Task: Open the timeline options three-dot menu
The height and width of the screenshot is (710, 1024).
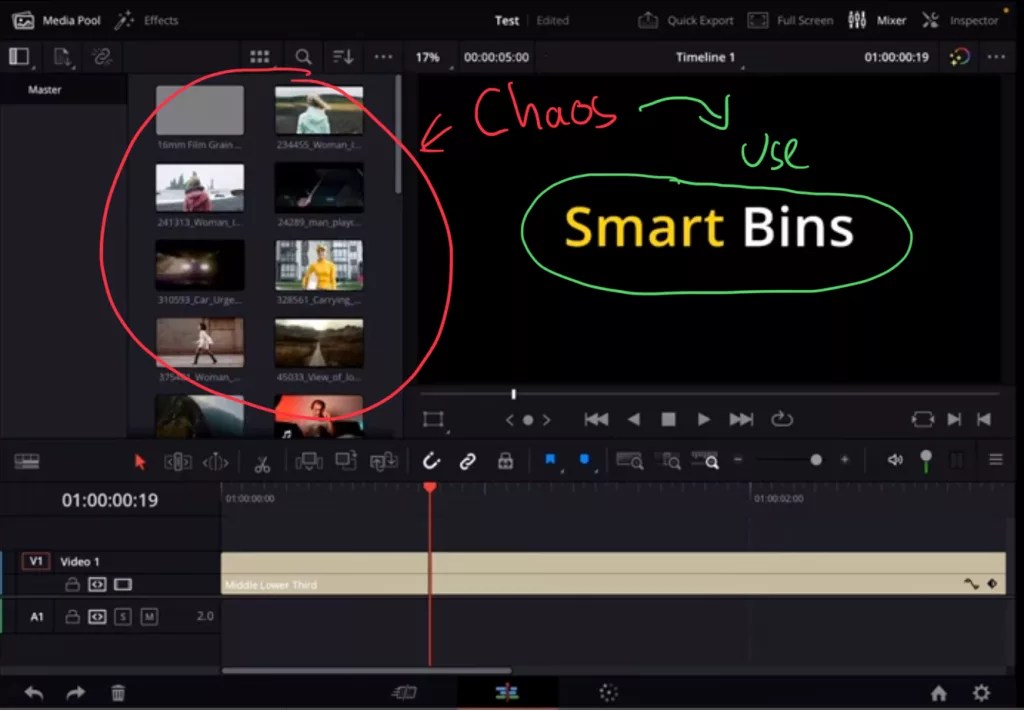Action: pos(996,57)
